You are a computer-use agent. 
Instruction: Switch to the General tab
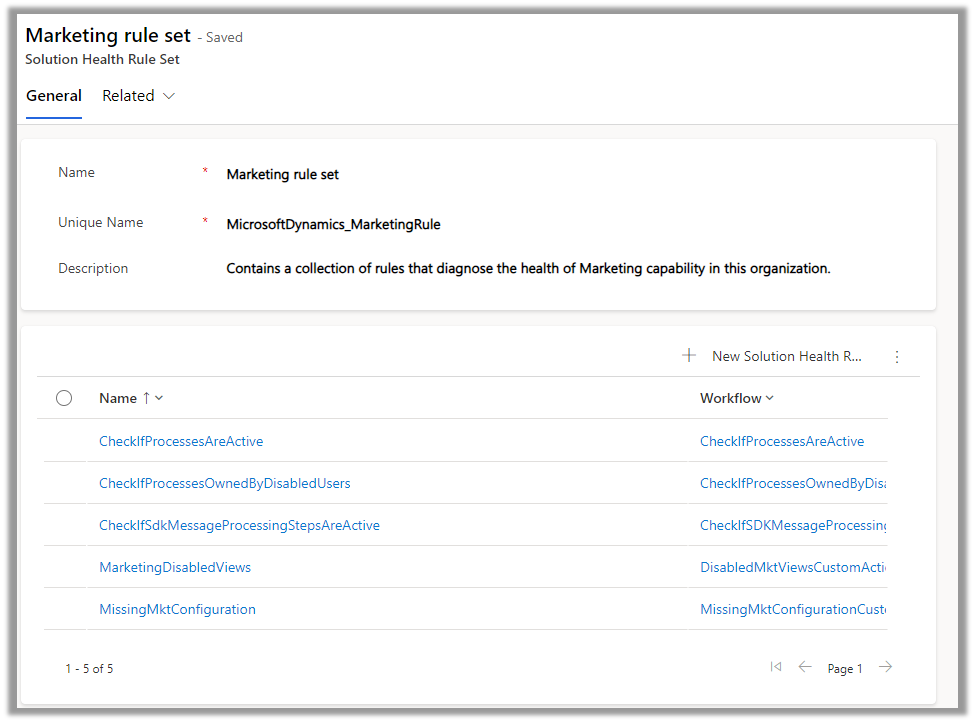click(54, 96)
